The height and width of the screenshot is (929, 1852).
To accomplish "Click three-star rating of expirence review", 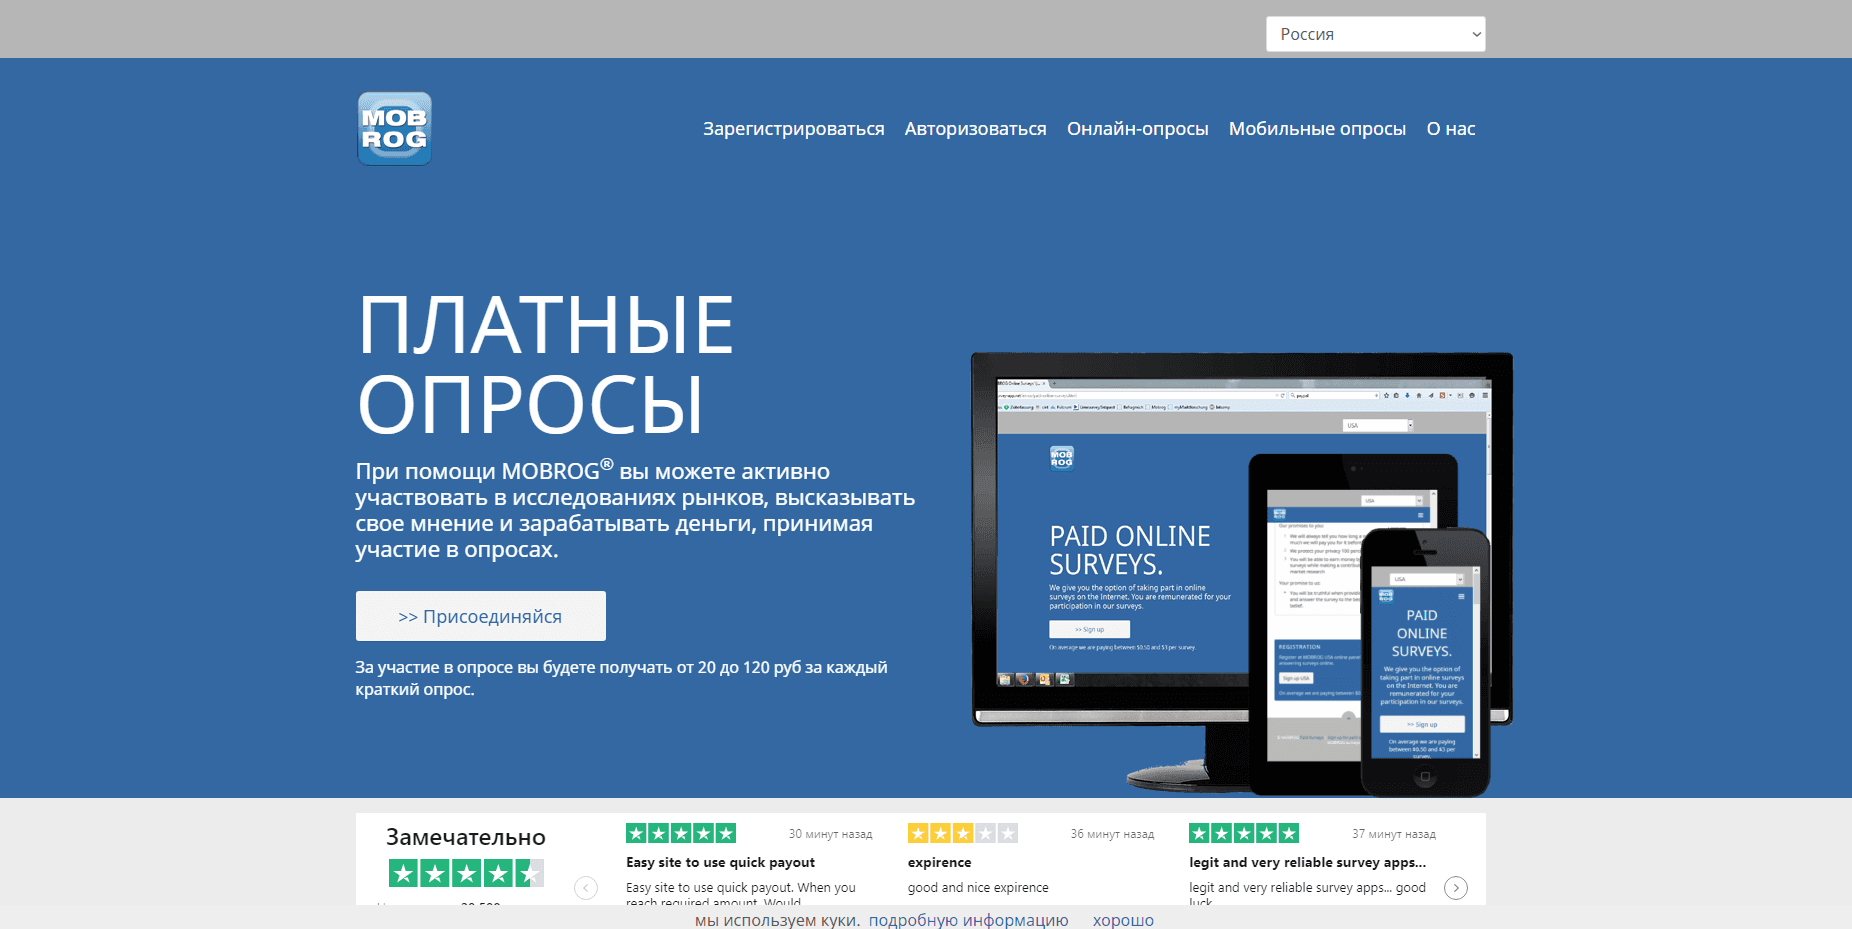I will pyautogui.click(x=962, y=833).
